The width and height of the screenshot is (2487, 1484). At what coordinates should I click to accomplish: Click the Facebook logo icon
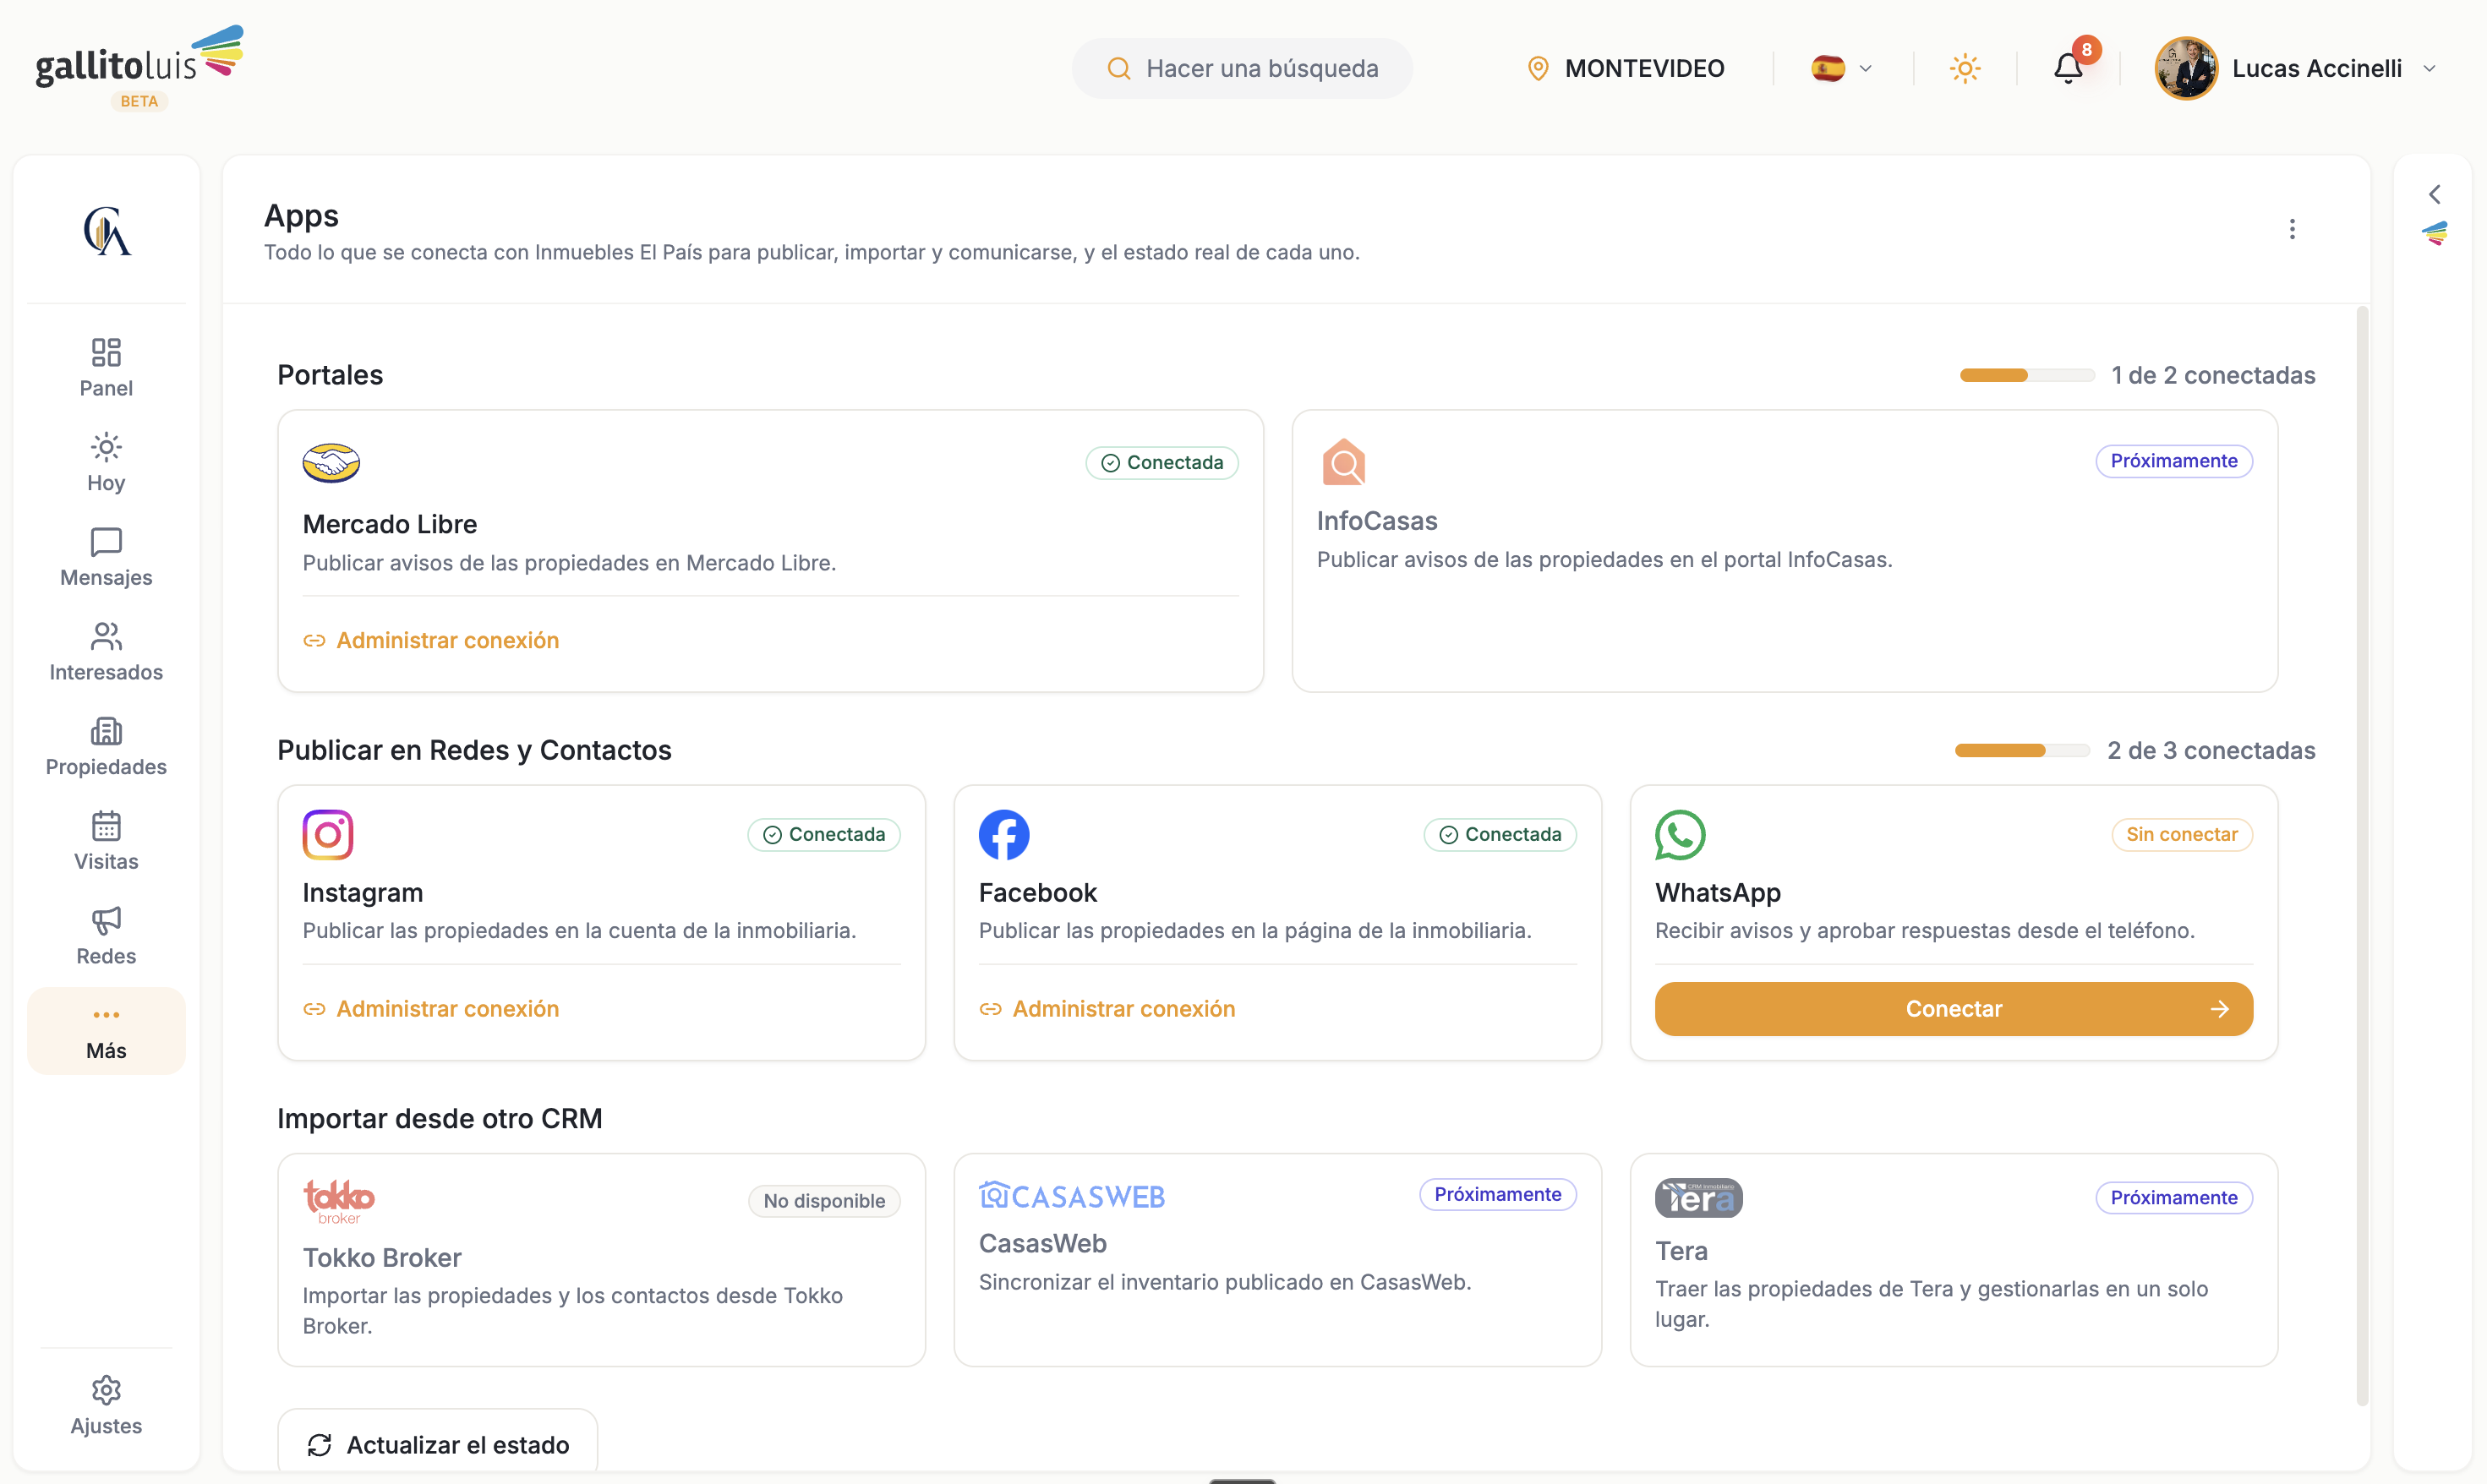tap(1004, 834)
